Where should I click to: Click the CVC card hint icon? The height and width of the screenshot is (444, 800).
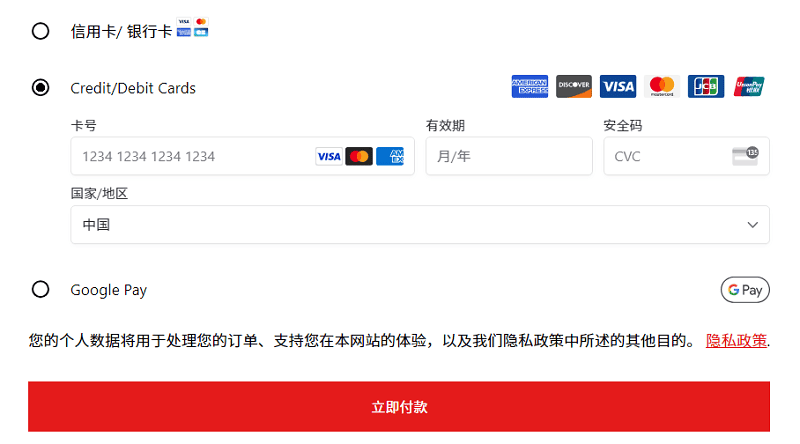click(x=745, y=156)
